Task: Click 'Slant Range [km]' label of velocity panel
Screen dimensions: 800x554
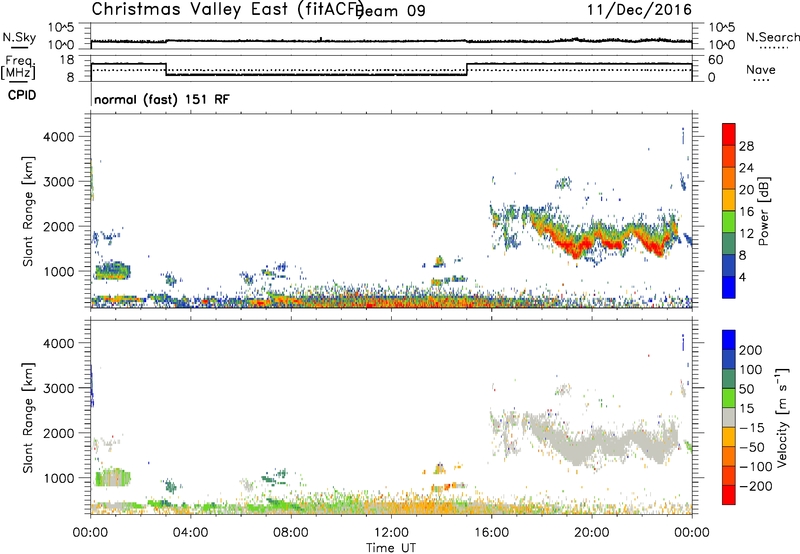Action: [x=28, y=417]
